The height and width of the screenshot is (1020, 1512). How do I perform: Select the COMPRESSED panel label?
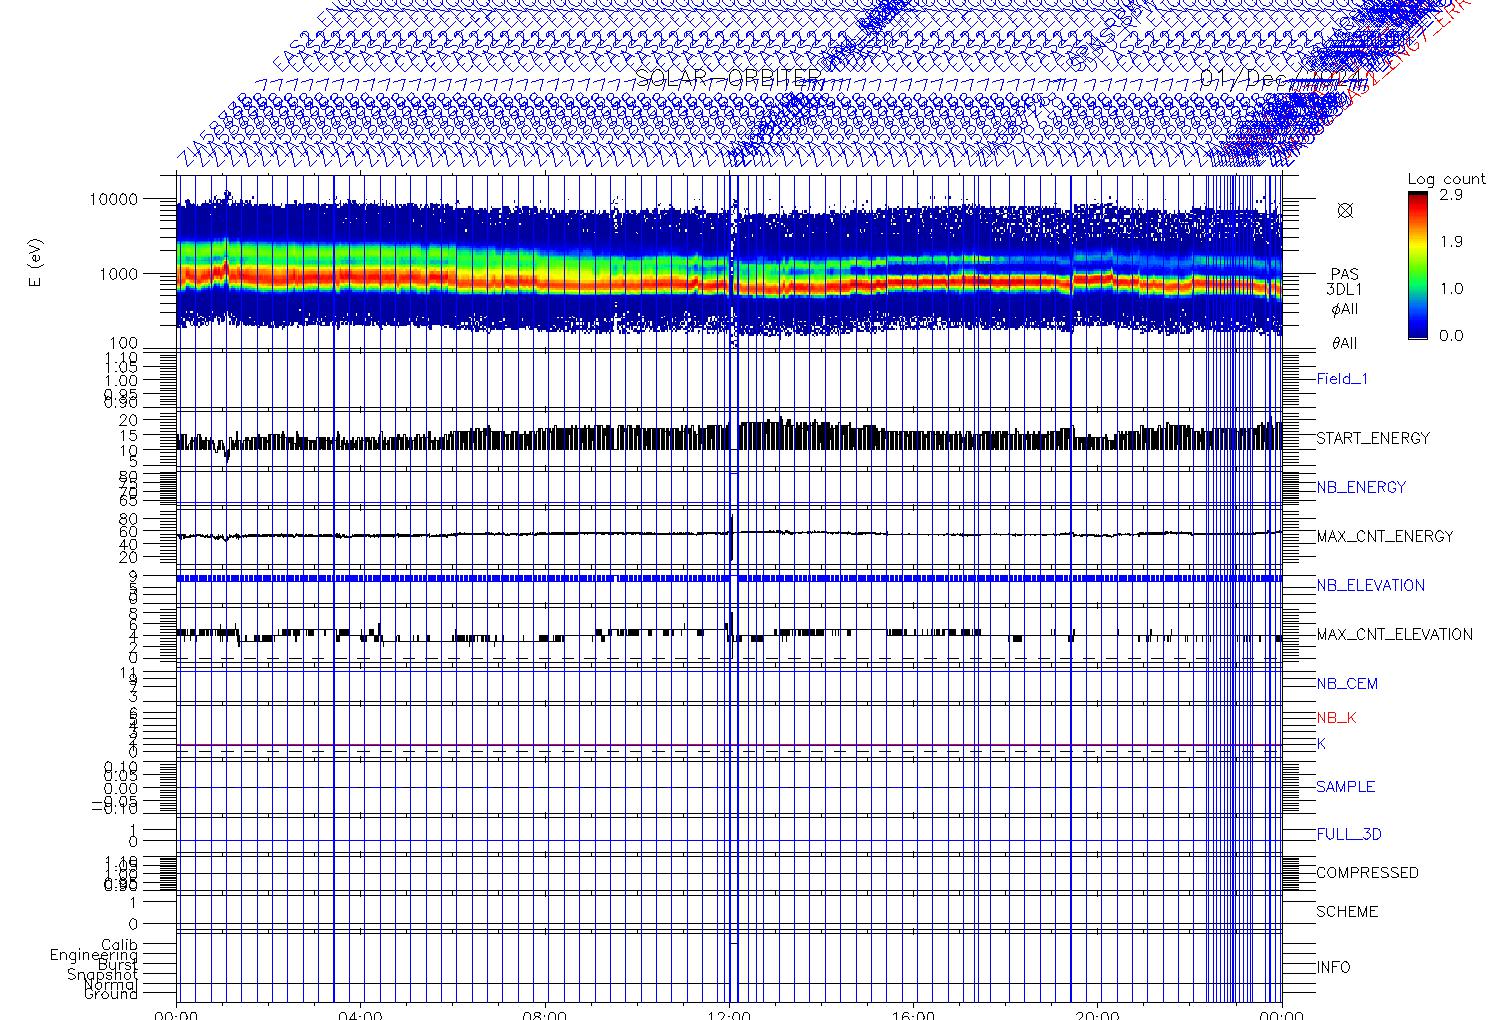coord(1367,872)
